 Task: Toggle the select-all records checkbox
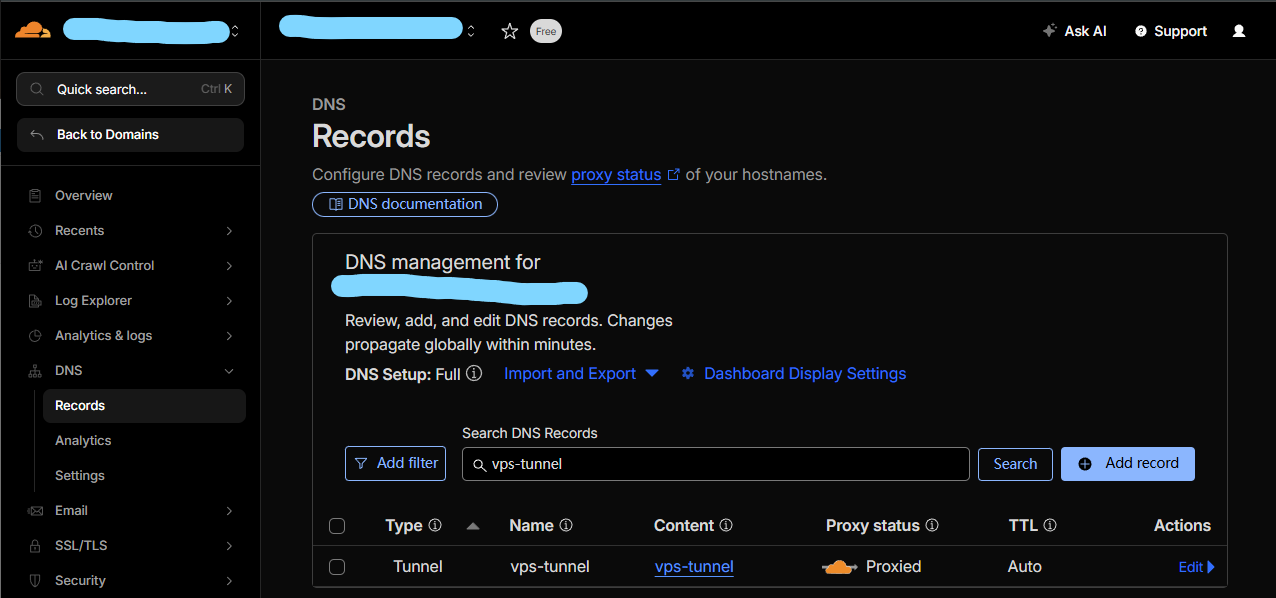[337, 526]
